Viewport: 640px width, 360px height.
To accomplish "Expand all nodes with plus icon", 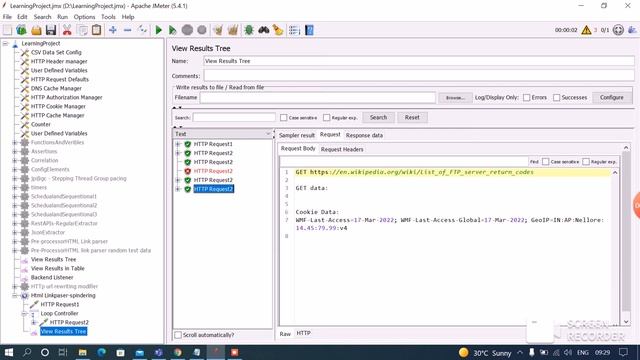I will tap(113, 30).
